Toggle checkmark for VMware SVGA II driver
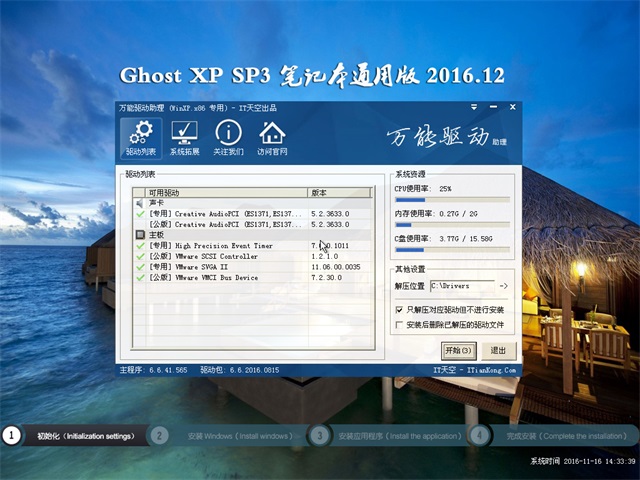Viewport: 640px width, 480px height. point(141,267)
